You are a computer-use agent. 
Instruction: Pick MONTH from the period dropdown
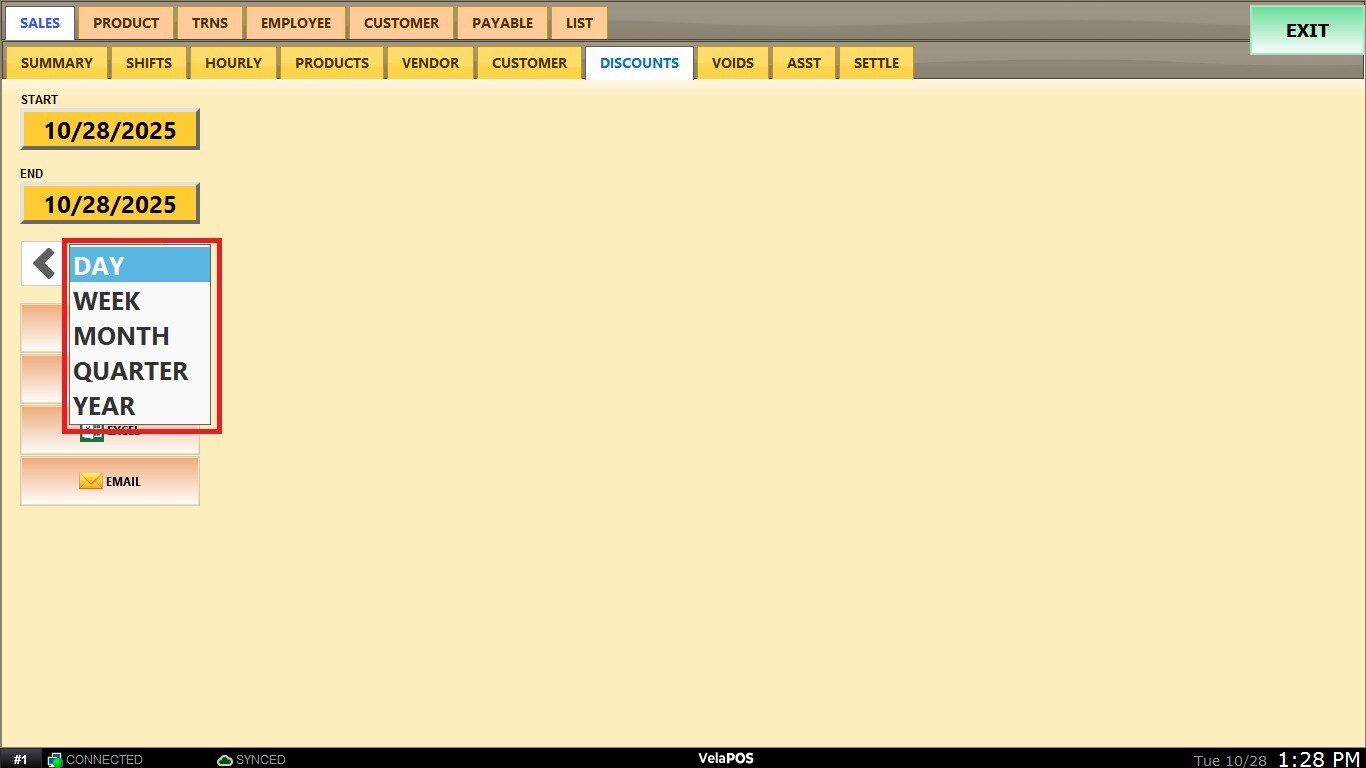(140, 336)
